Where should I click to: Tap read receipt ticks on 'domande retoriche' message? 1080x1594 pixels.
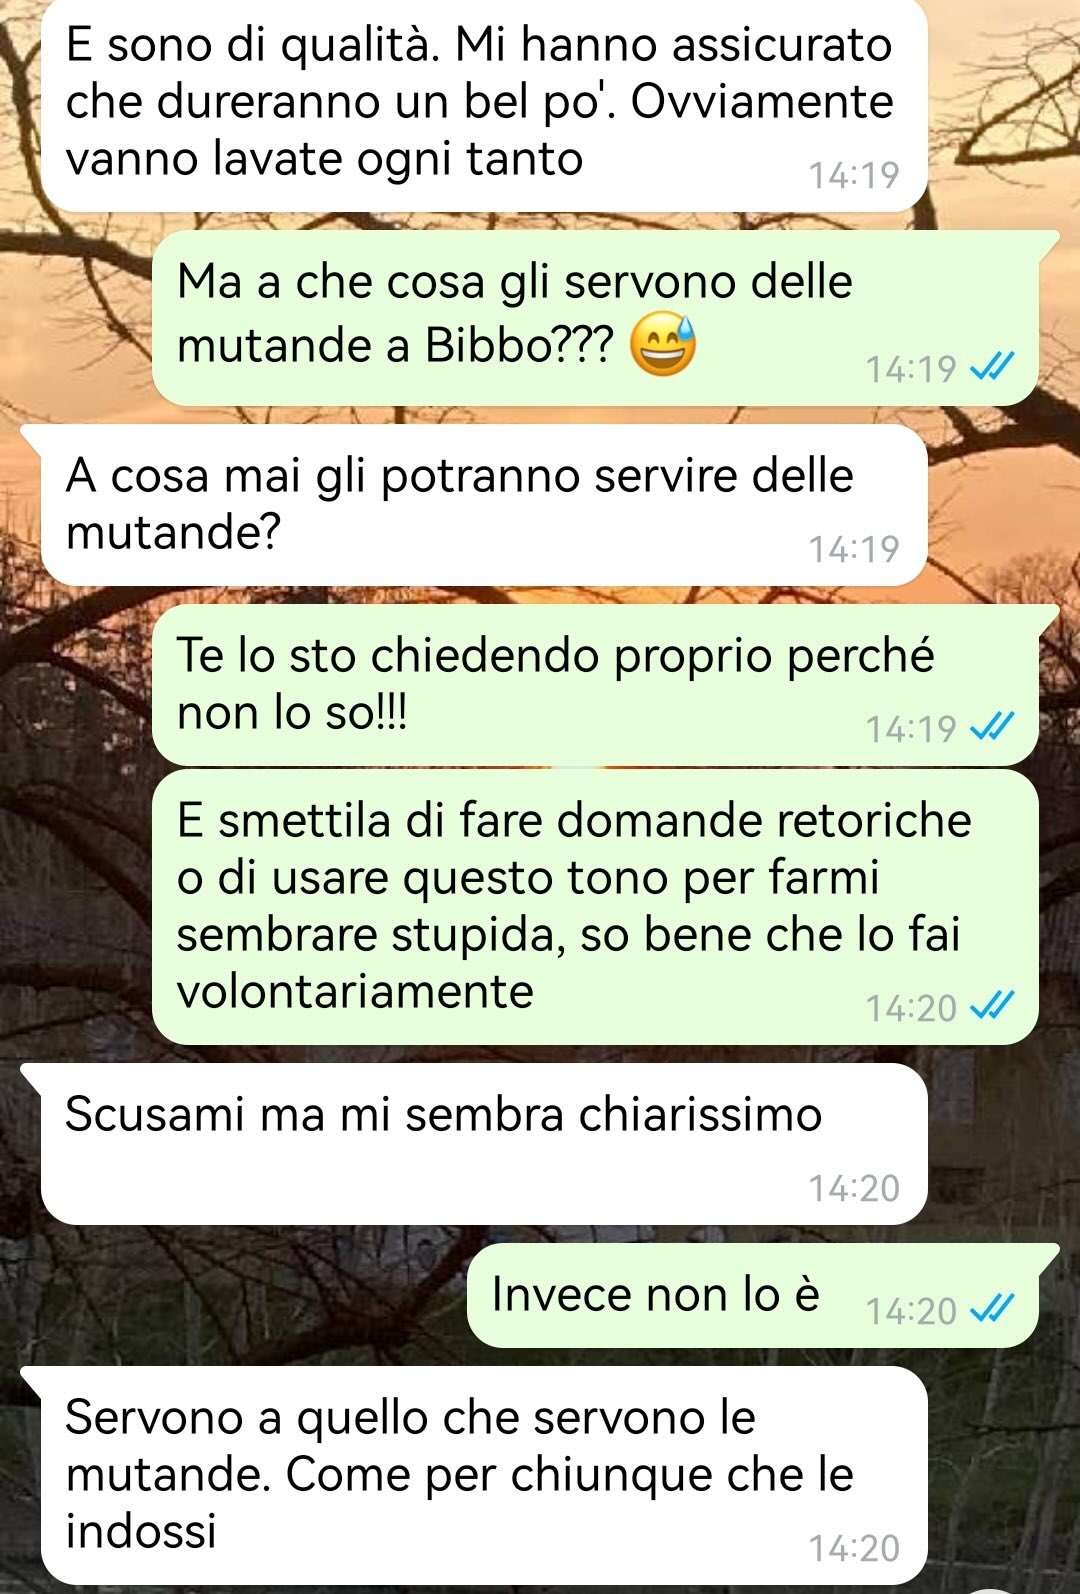coord(992,1006)
